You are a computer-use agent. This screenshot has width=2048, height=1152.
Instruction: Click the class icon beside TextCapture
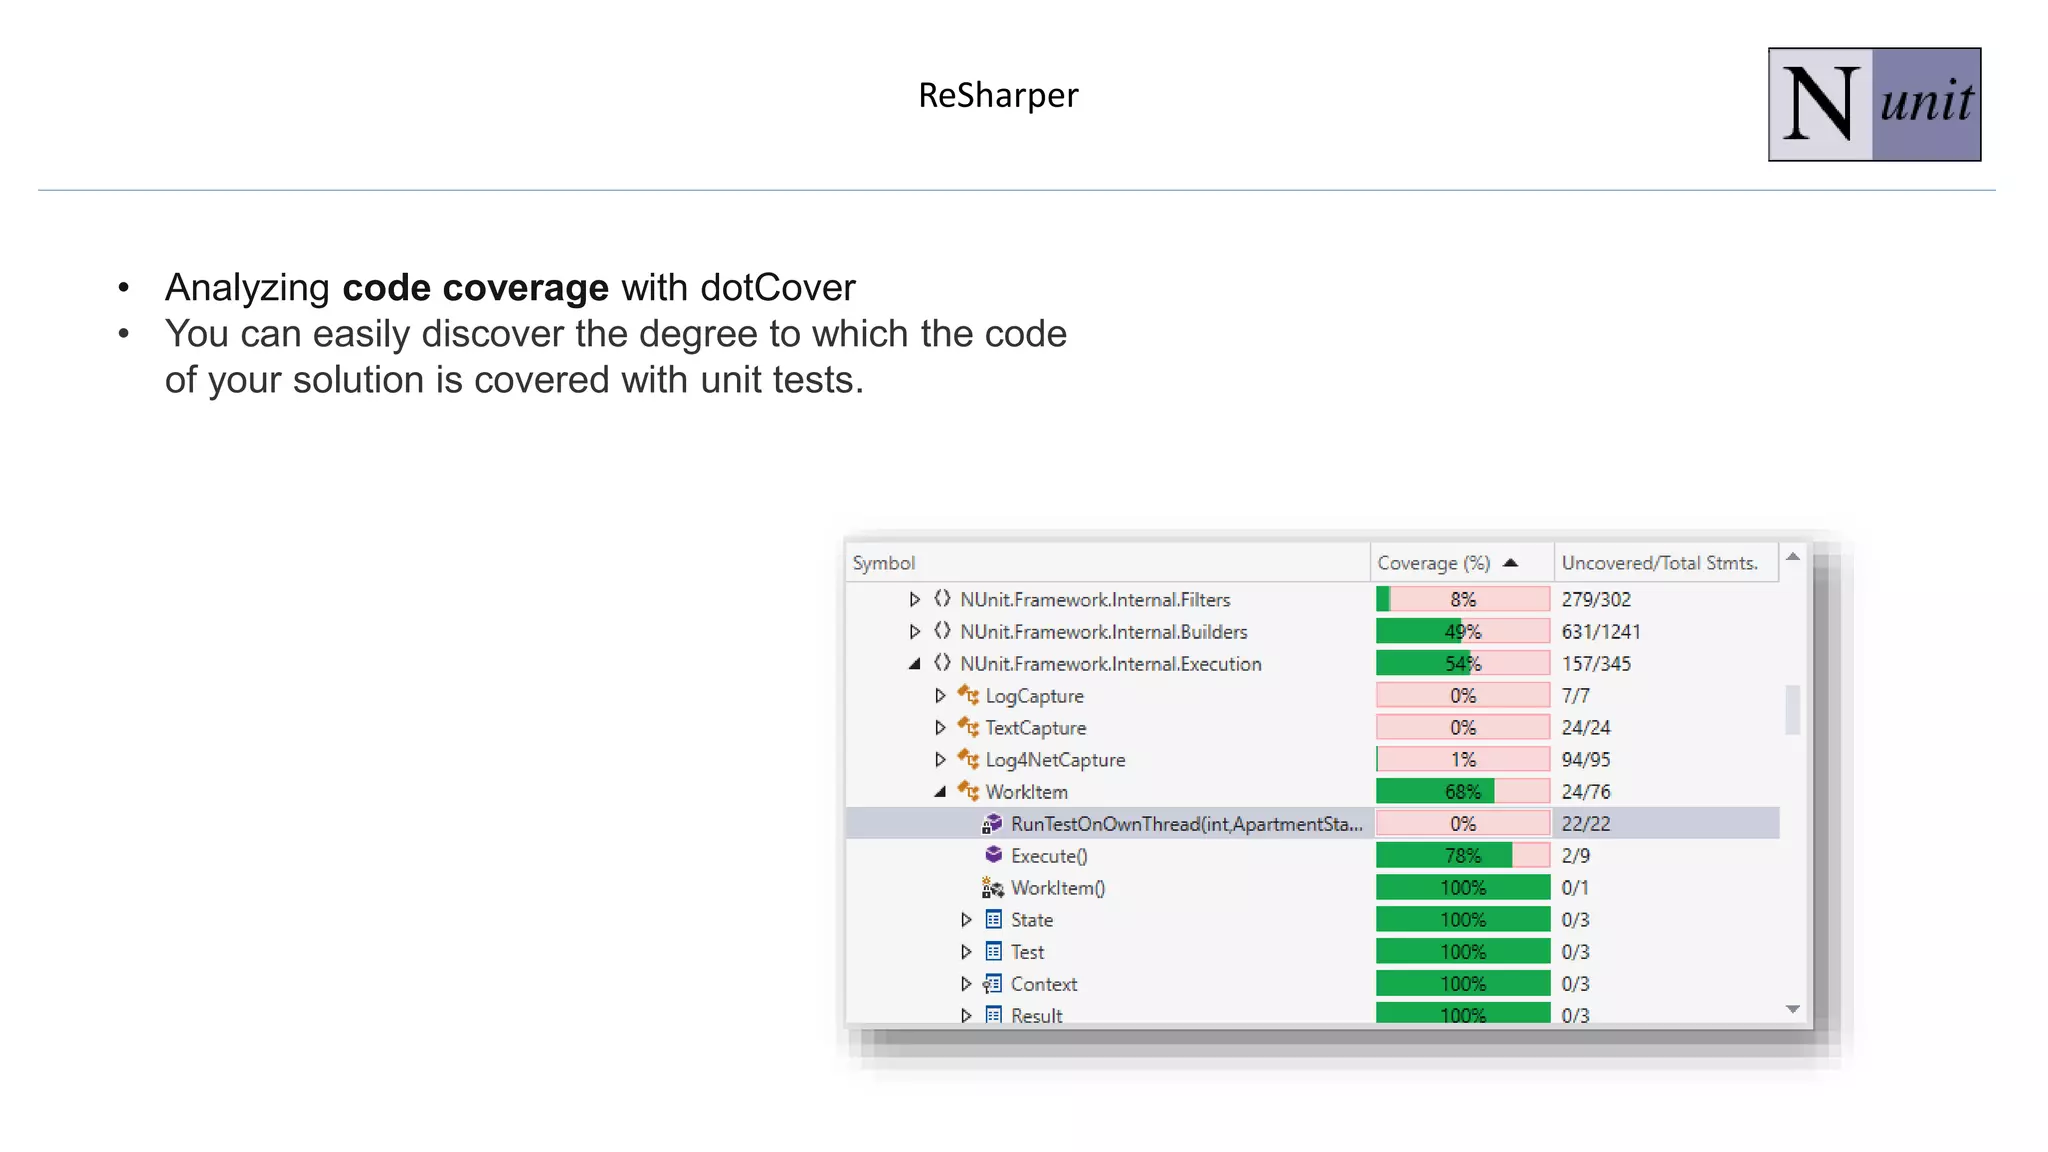click(968, 727)
